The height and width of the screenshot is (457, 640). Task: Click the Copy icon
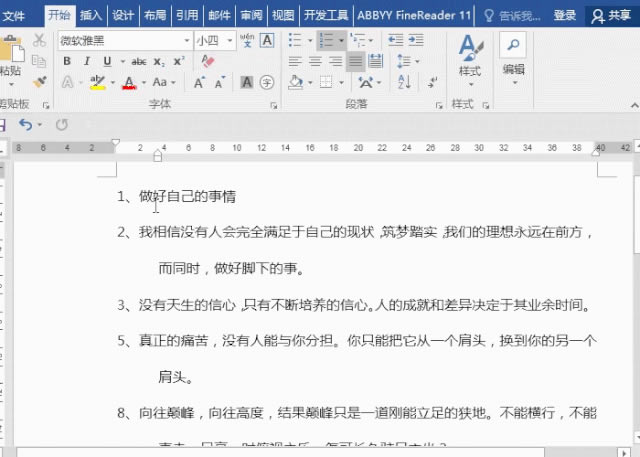tap(39, 61)
